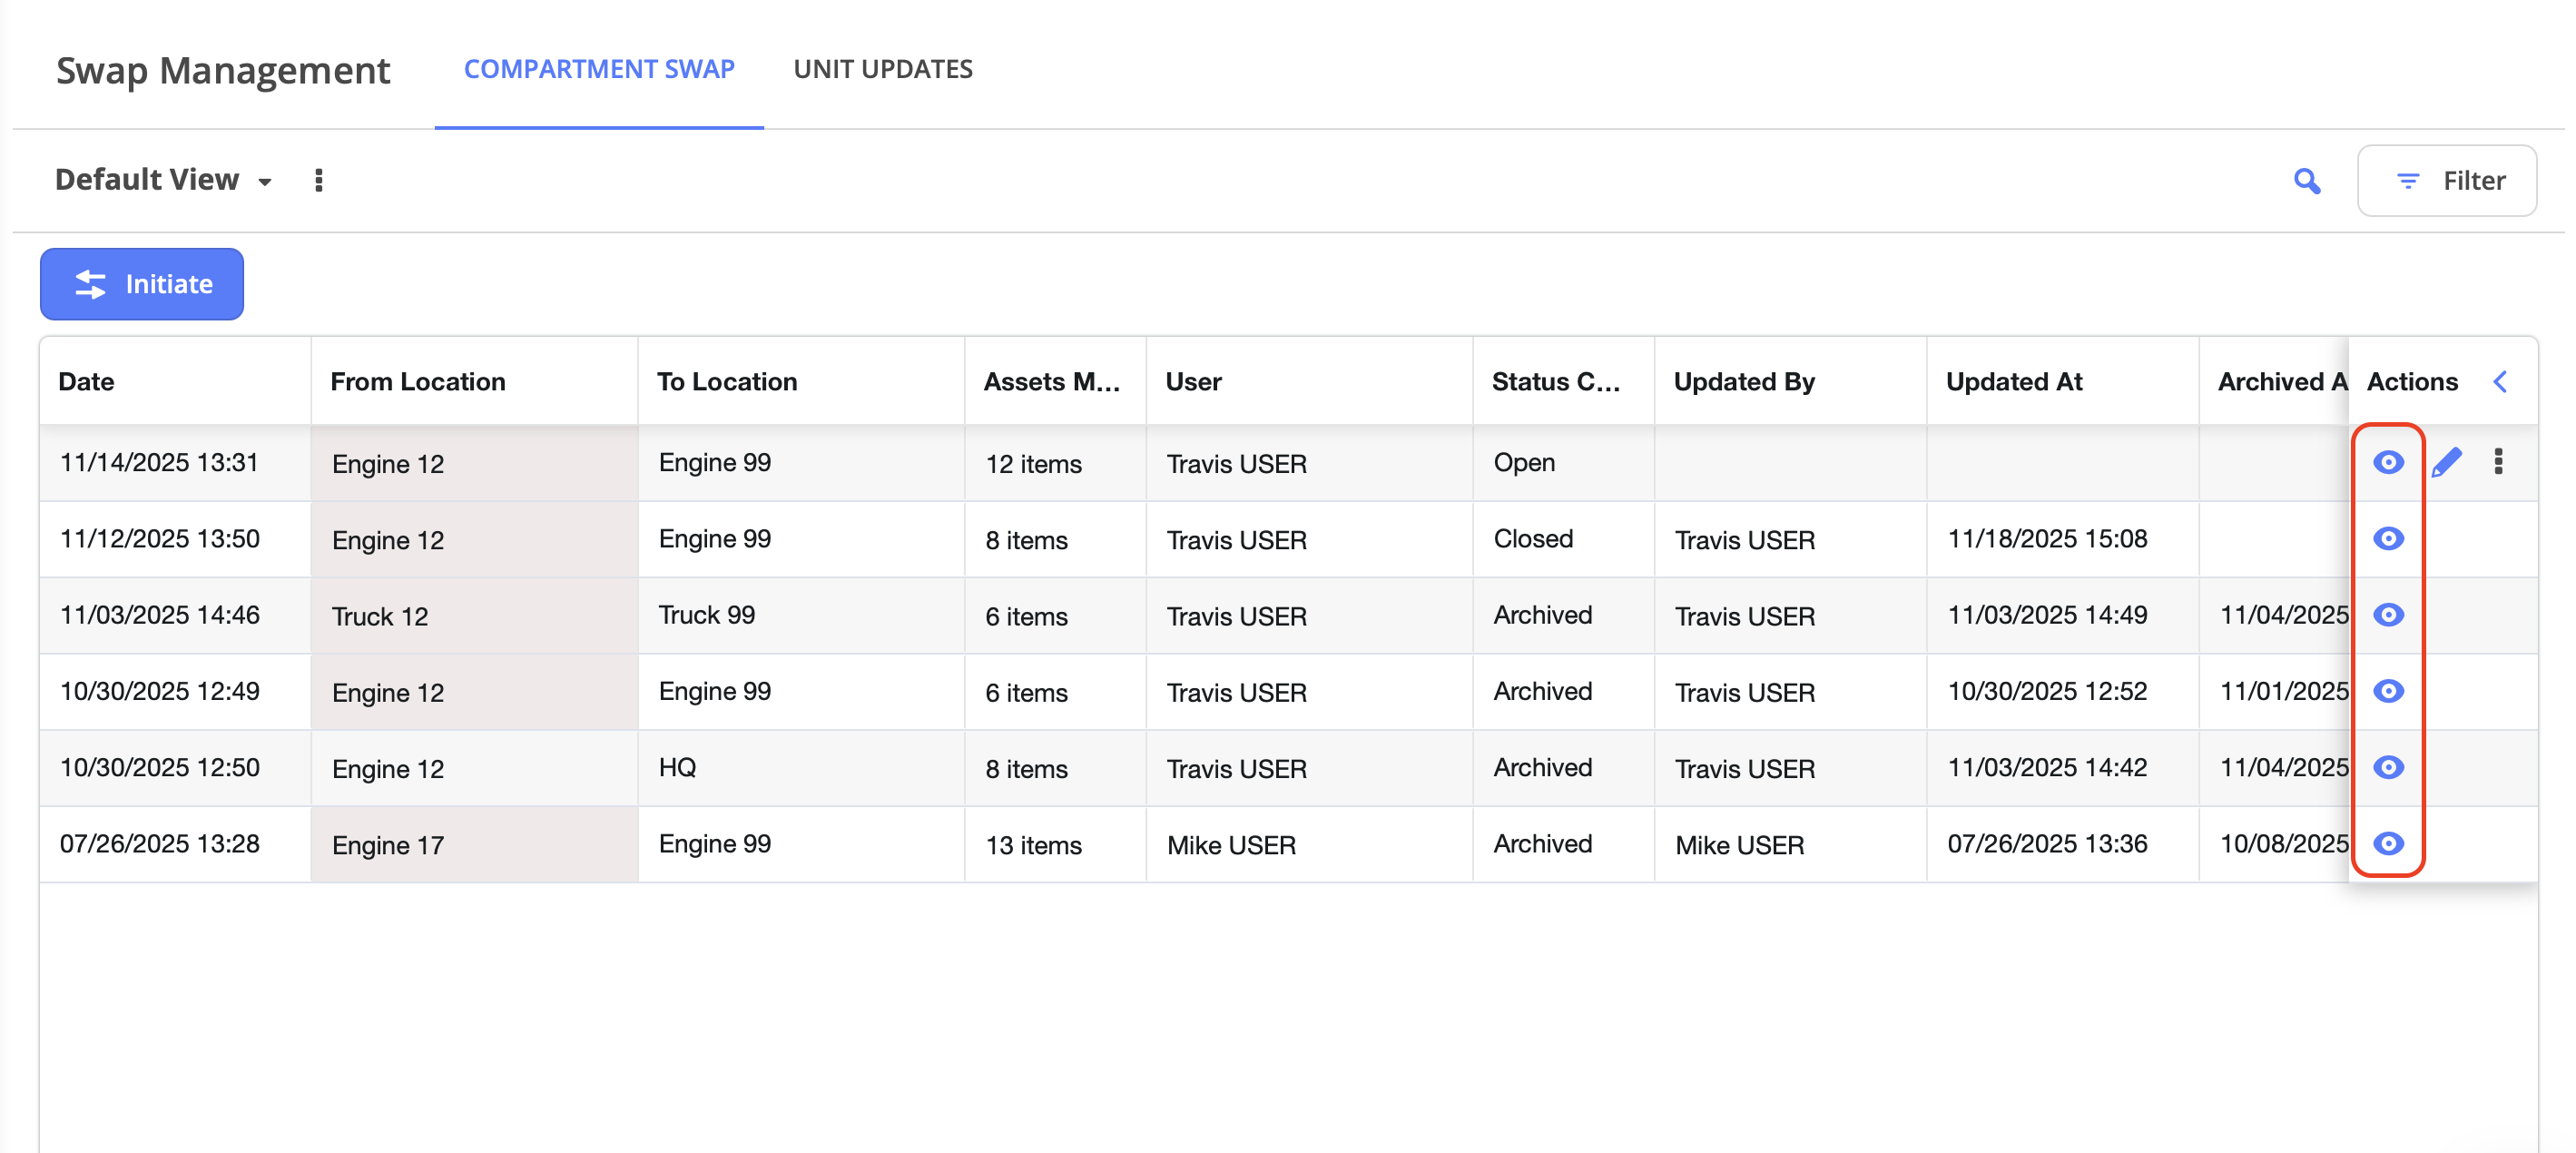
Task: Edit the Open swap with pencil icon
Action: point(2446,462)
